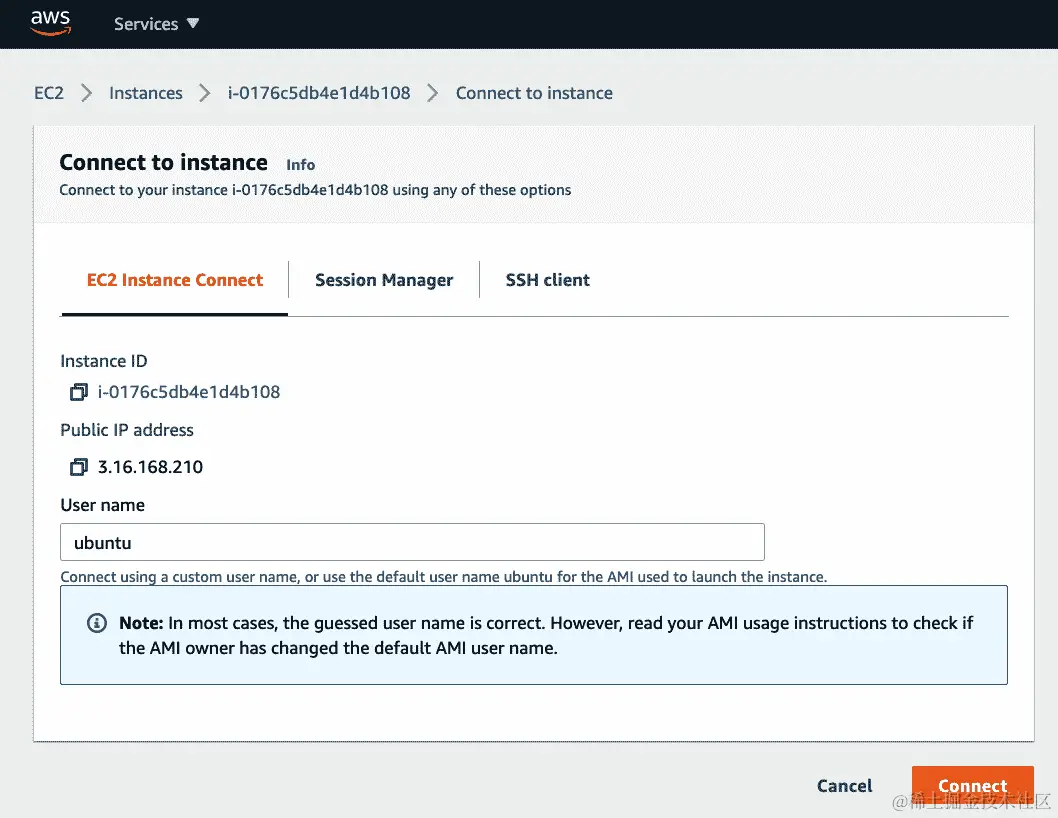The width and height of the screenshot is (1058, 818).
Task: Open the Info link next to the heading
Action: (x=300, y=165)
